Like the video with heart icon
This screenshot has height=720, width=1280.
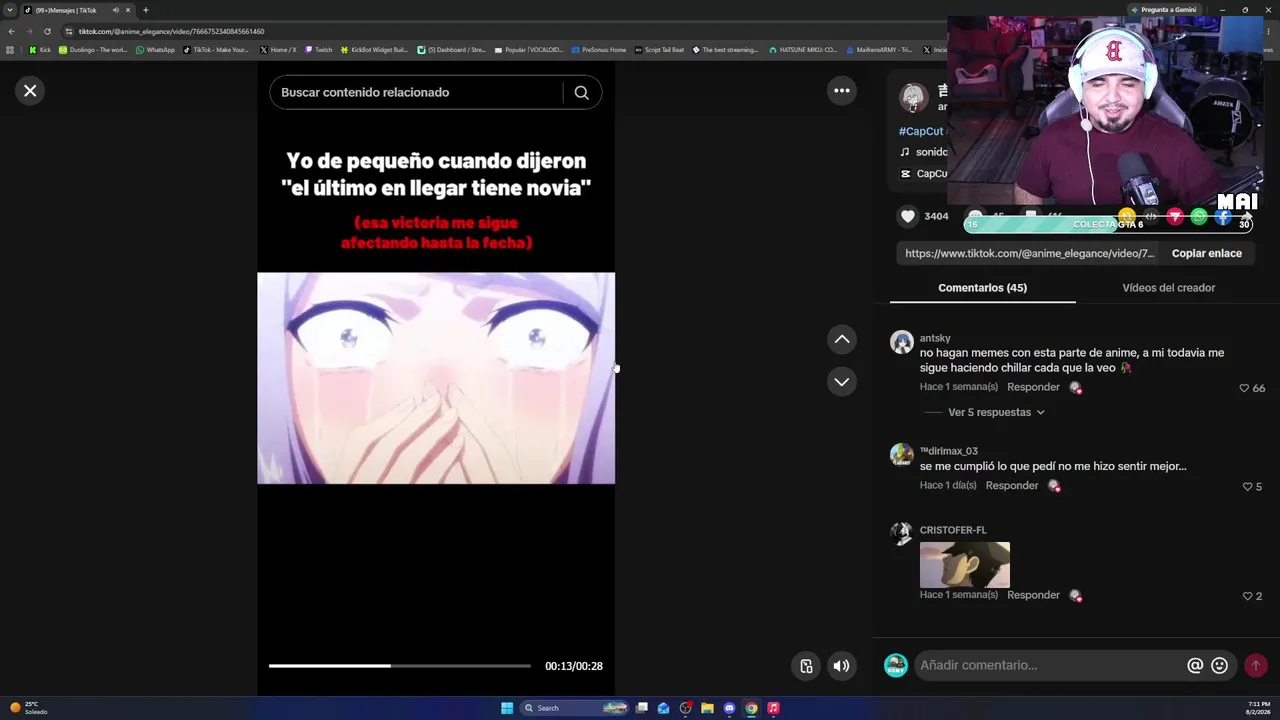(908, 216)
